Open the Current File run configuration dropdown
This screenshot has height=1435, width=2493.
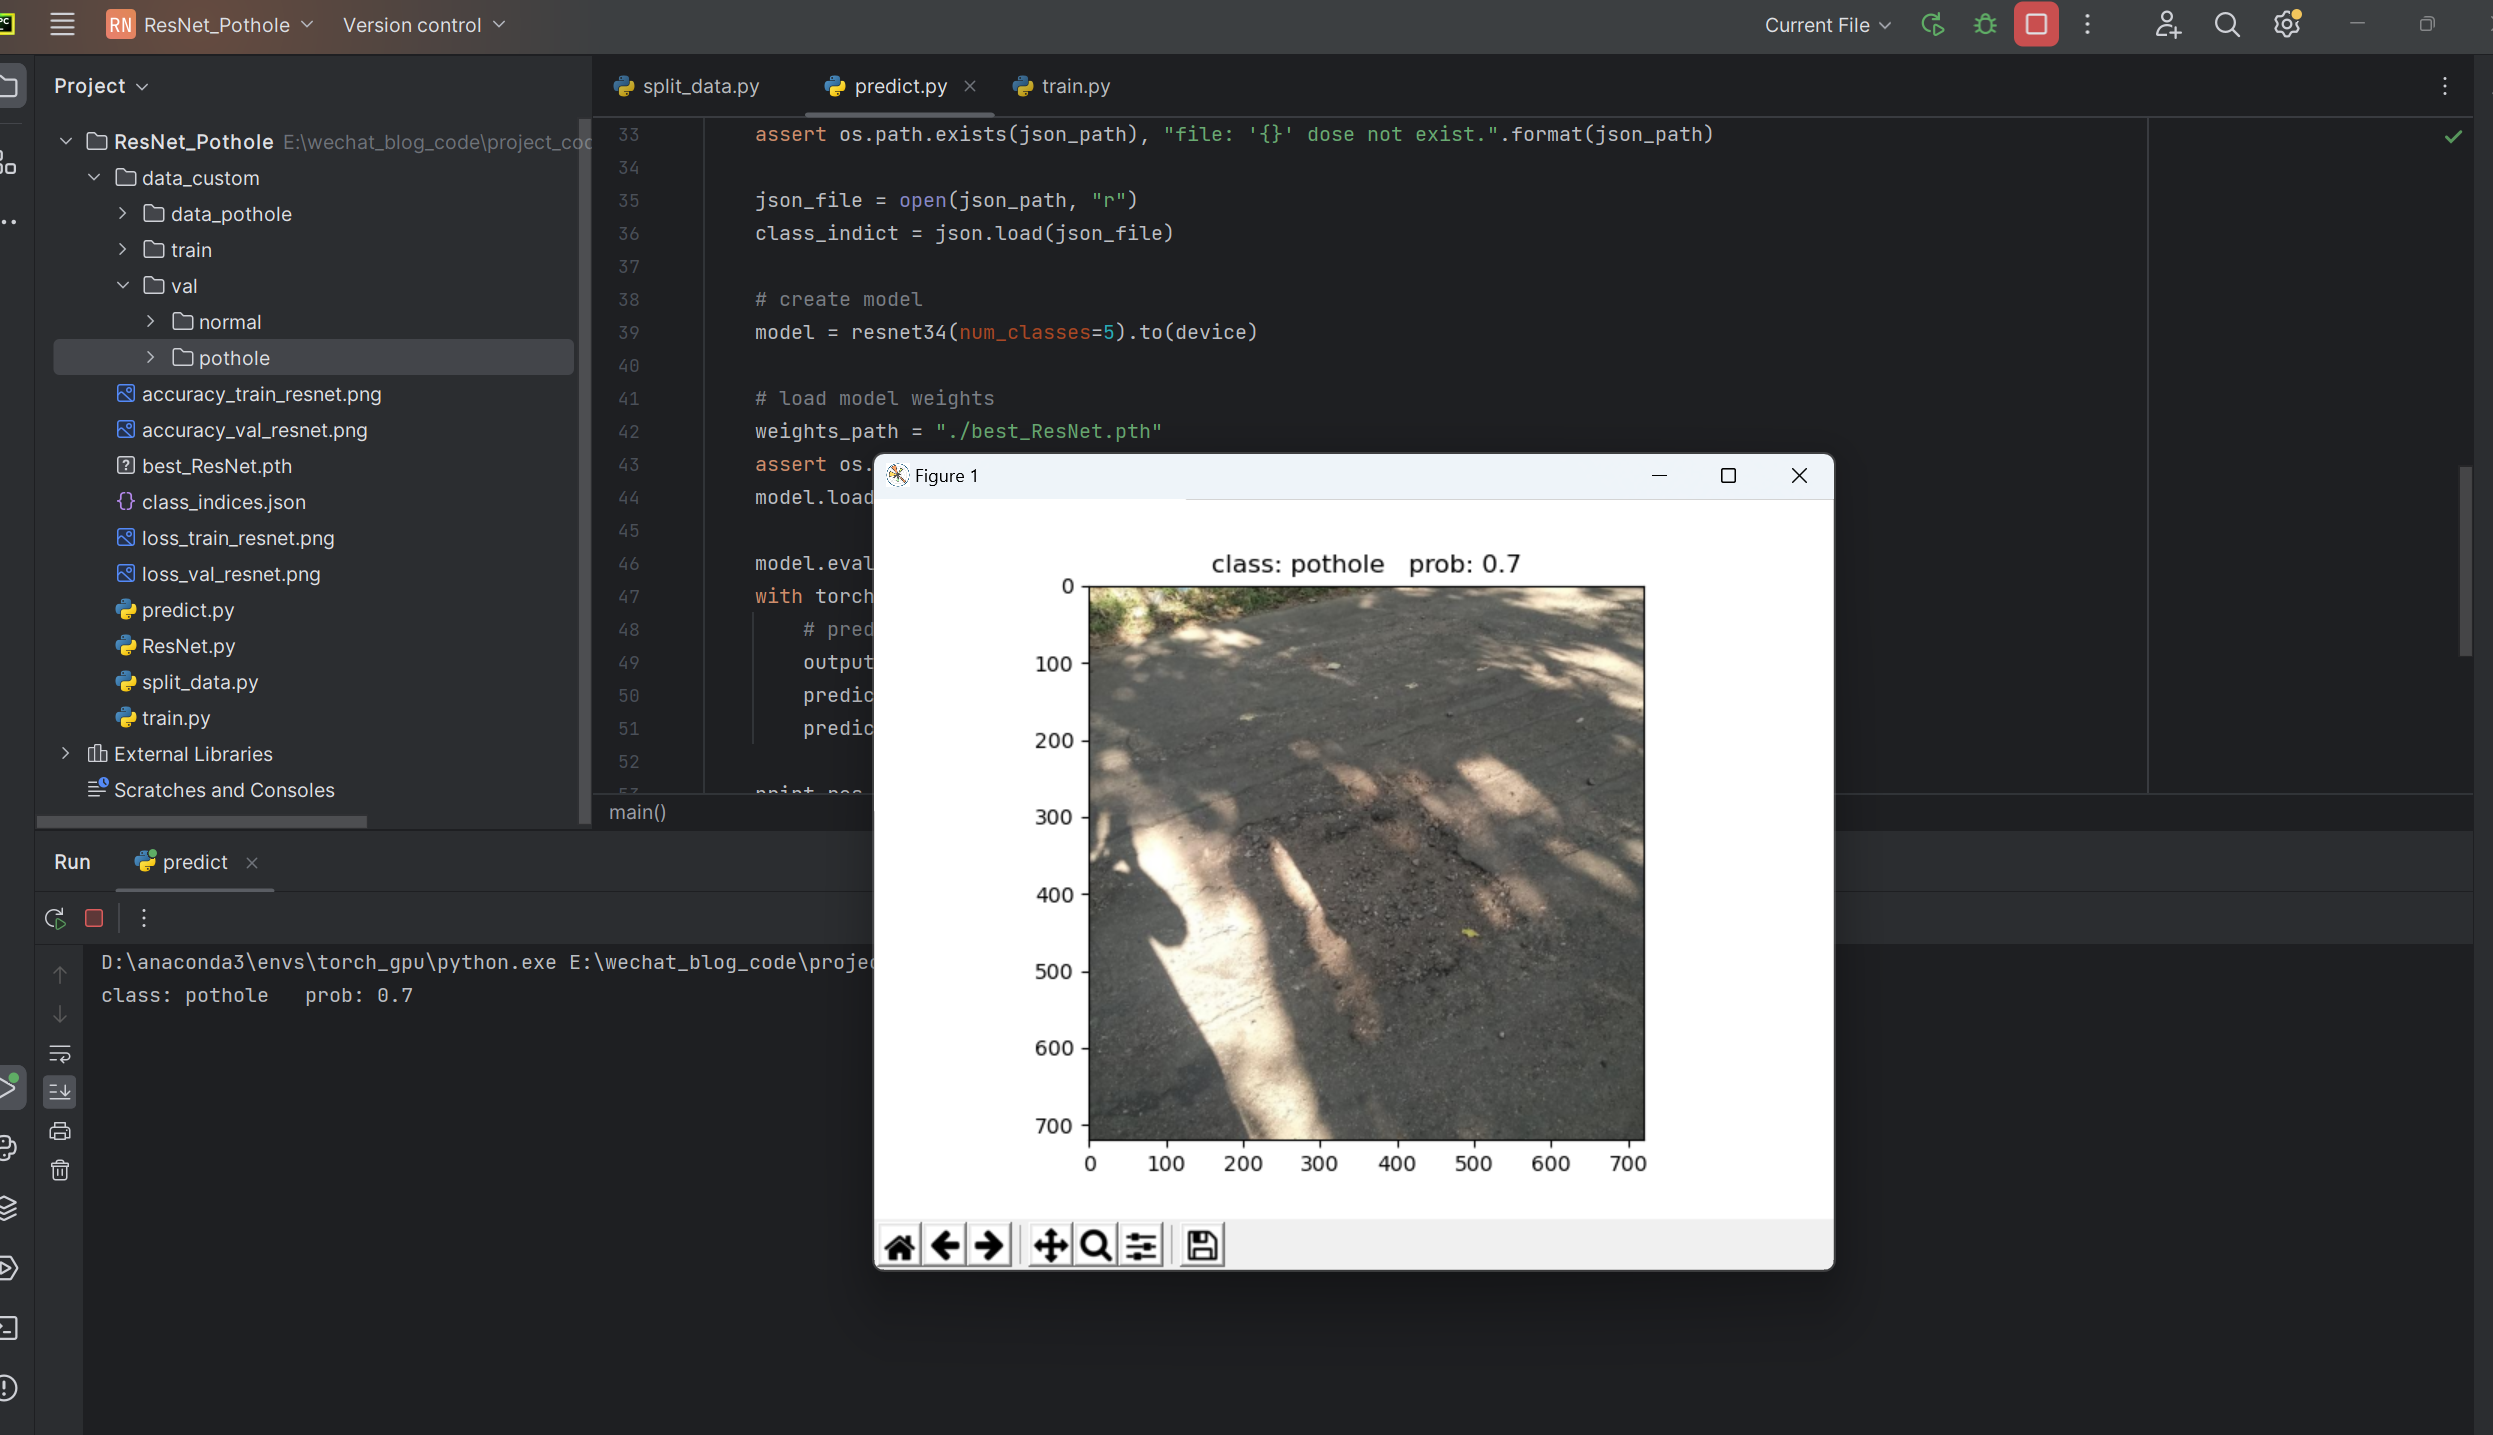pyautogui.click(x=1827, y=25)
